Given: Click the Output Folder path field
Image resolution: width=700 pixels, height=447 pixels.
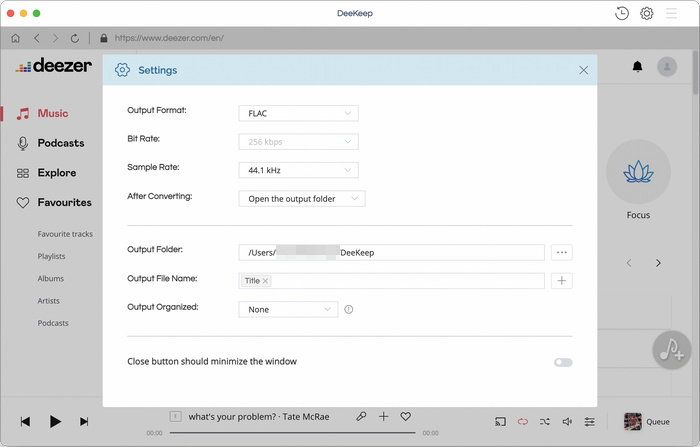Looking at the screenshot, I should point(392,253).
